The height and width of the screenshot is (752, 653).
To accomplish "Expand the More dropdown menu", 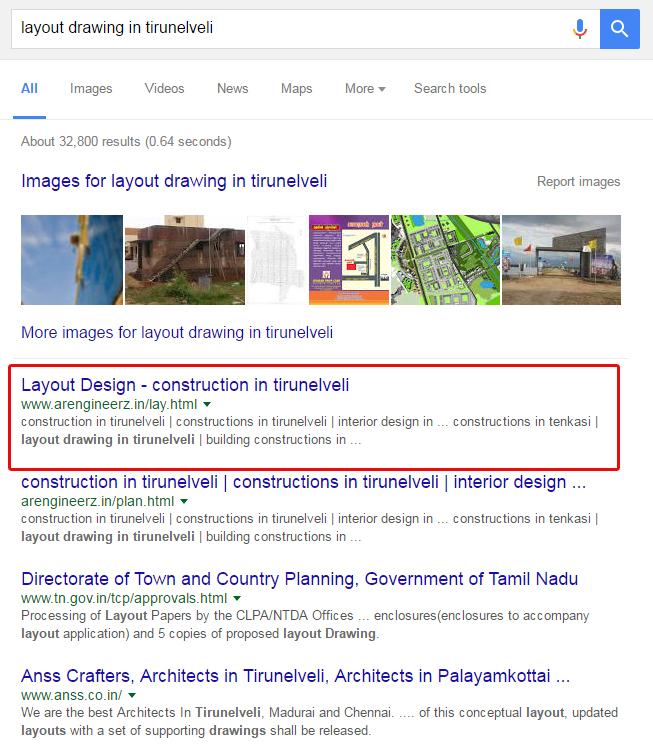I will tap(365, 89).
